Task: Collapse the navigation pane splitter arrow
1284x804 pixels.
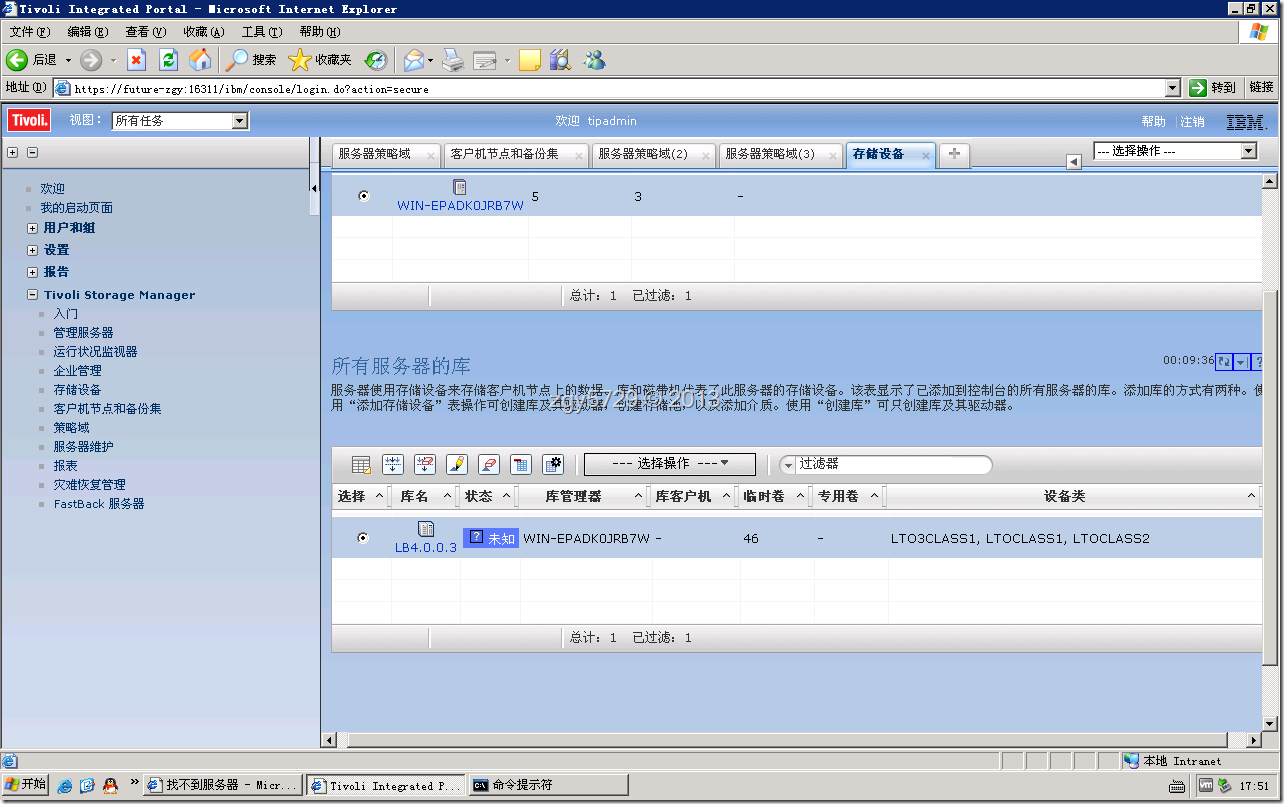Action: click(314, 188)
